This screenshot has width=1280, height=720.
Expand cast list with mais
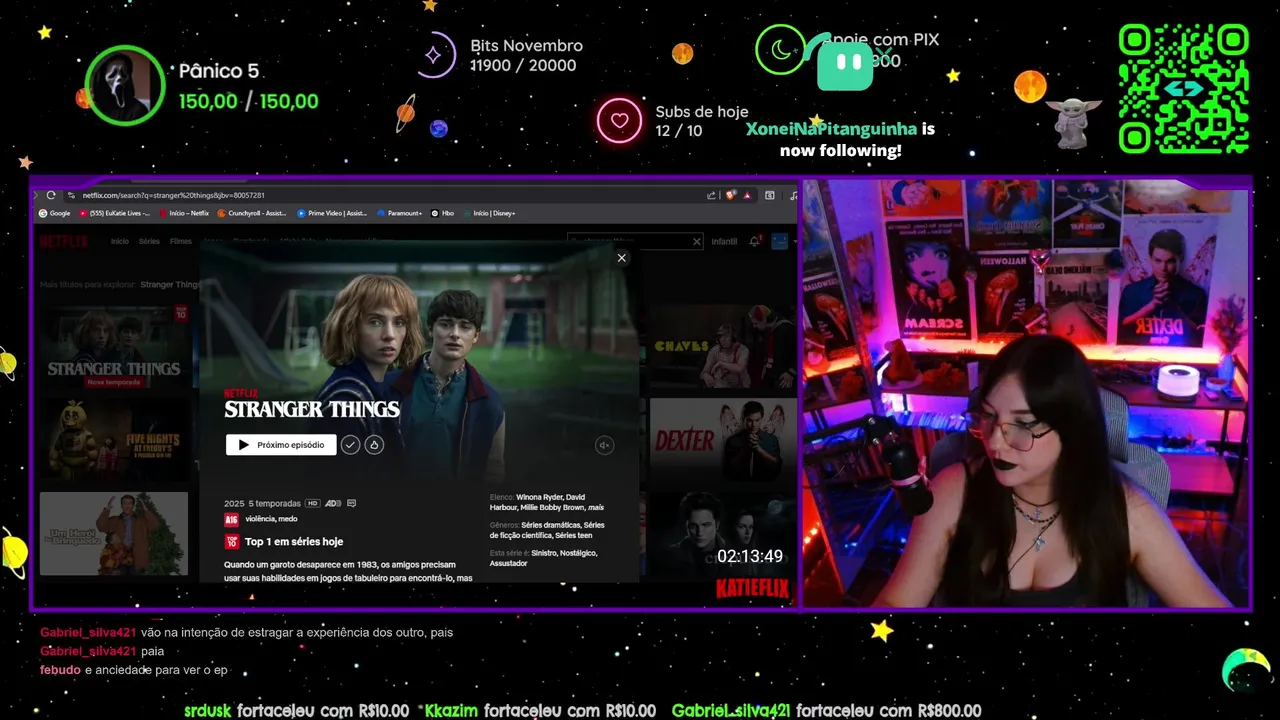tap(596, 508)
